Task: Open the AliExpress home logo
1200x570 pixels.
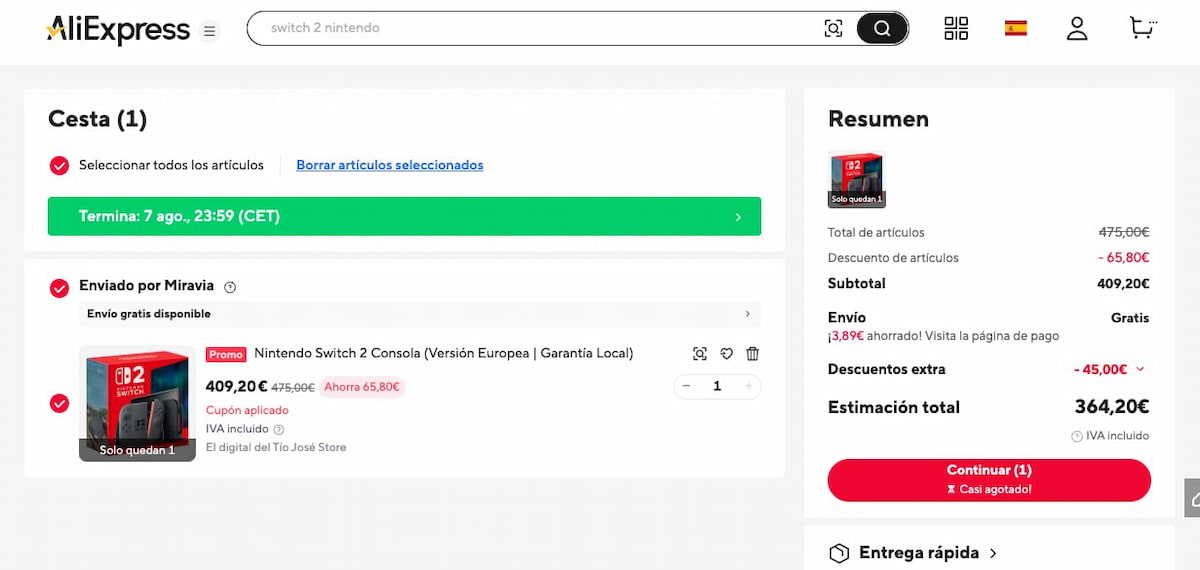Action: [118, 30]
